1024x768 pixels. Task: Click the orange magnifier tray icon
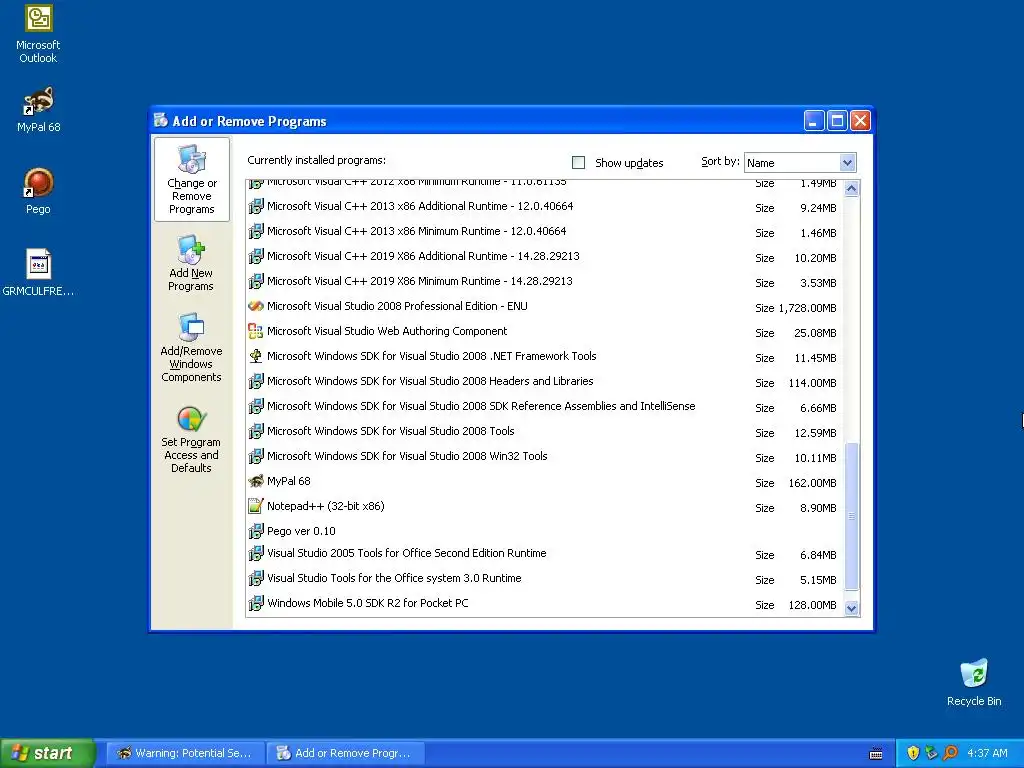tap(950, 753)
